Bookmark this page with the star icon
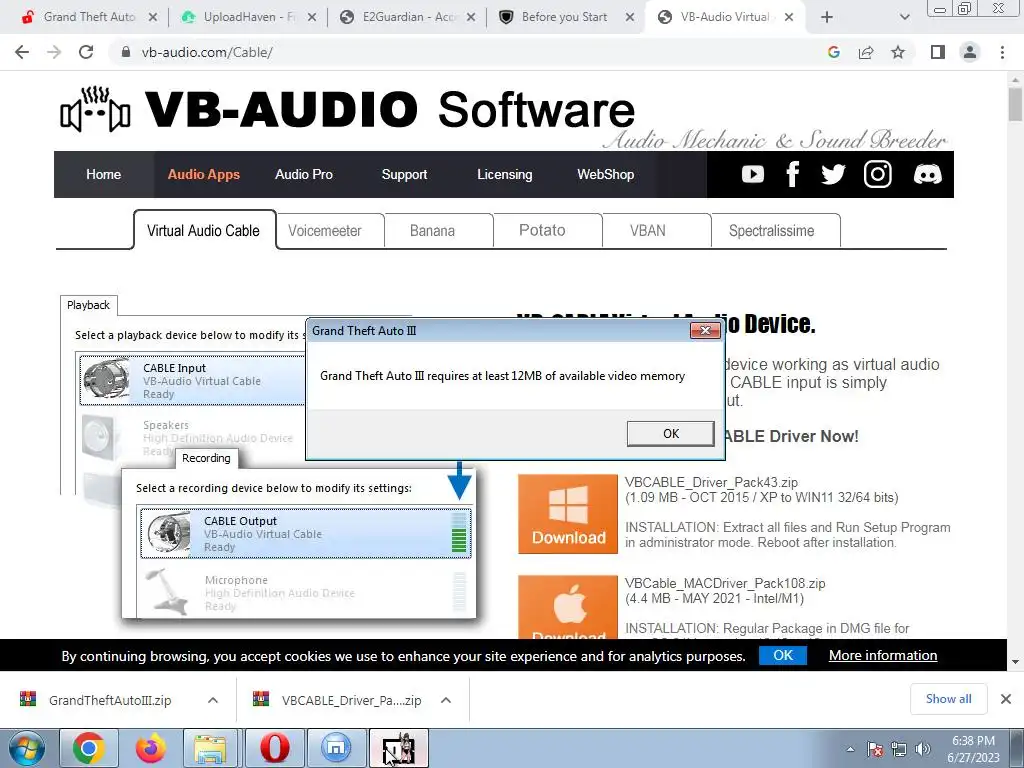The width and height of the screenshot is (1024, 768). point(898,52)
